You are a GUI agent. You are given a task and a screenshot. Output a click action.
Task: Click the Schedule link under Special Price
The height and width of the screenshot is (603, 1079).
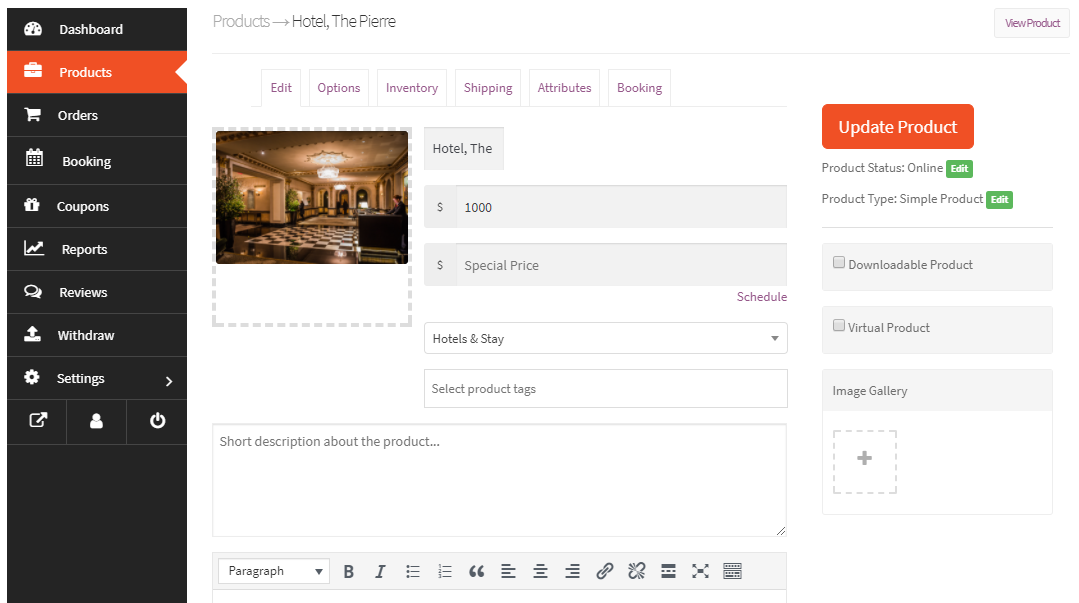tap(761, 297)
